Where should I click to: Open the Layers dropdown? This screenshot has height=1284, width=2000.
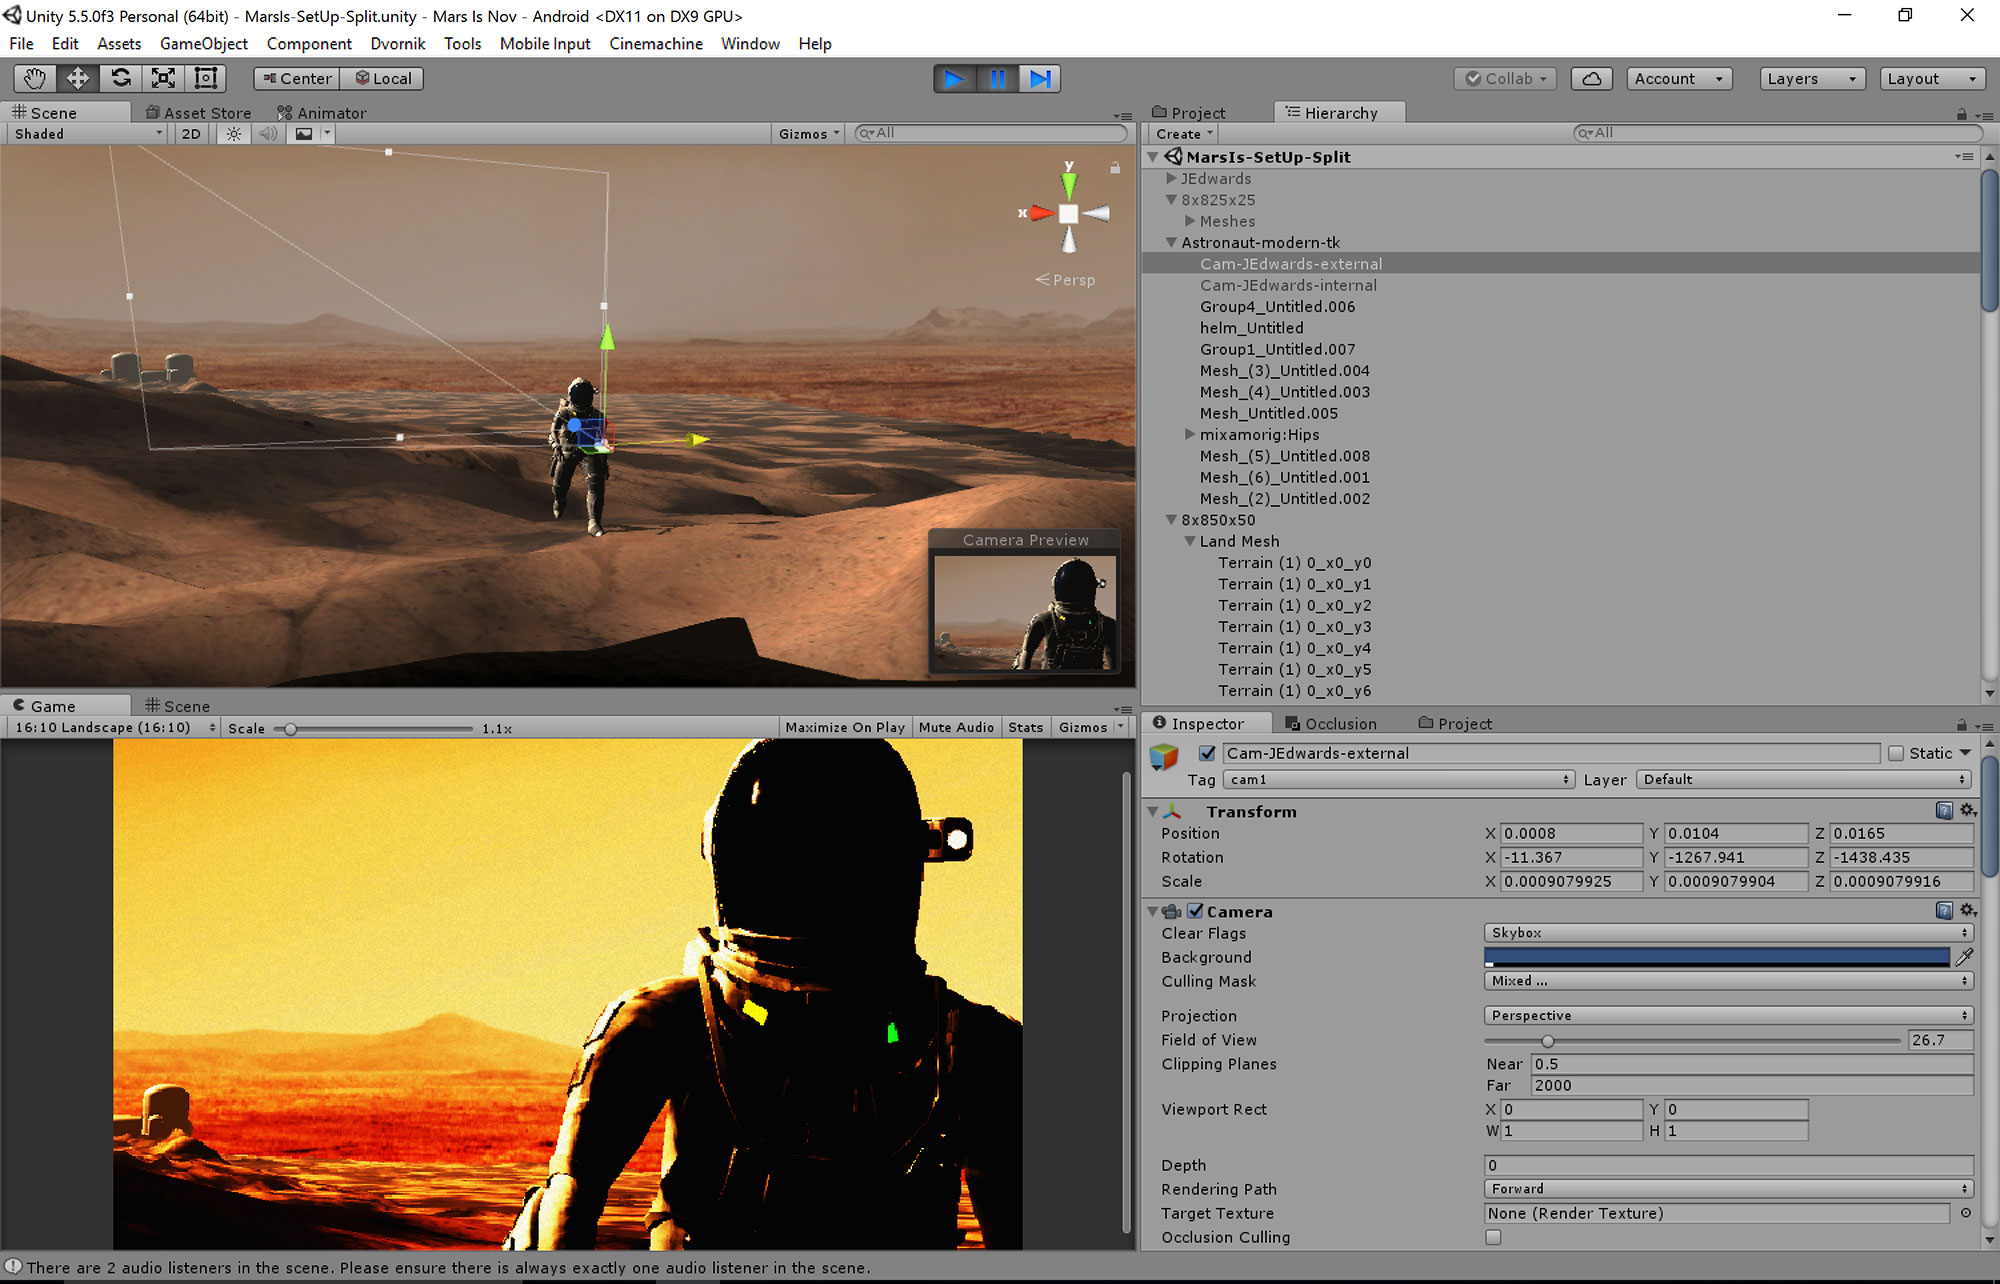pyautogui.click(x=1812, y=78)
